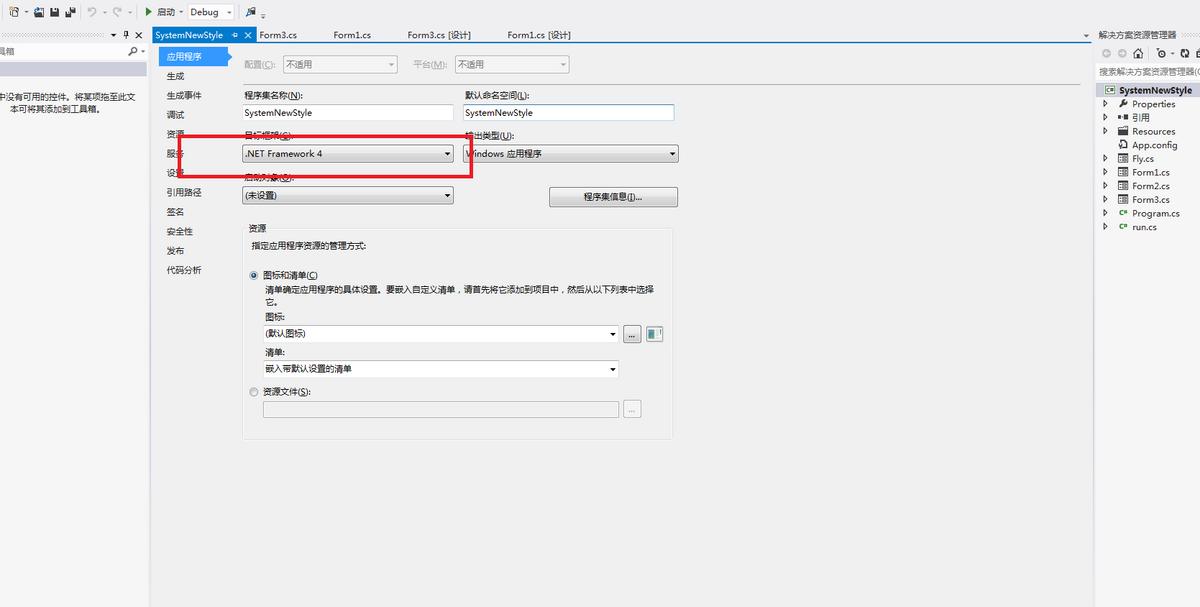Viewport: 1200px width, 607px height.
Task: Click the Home icon in Solution Explorer
Action: [x=1139, y=54]
